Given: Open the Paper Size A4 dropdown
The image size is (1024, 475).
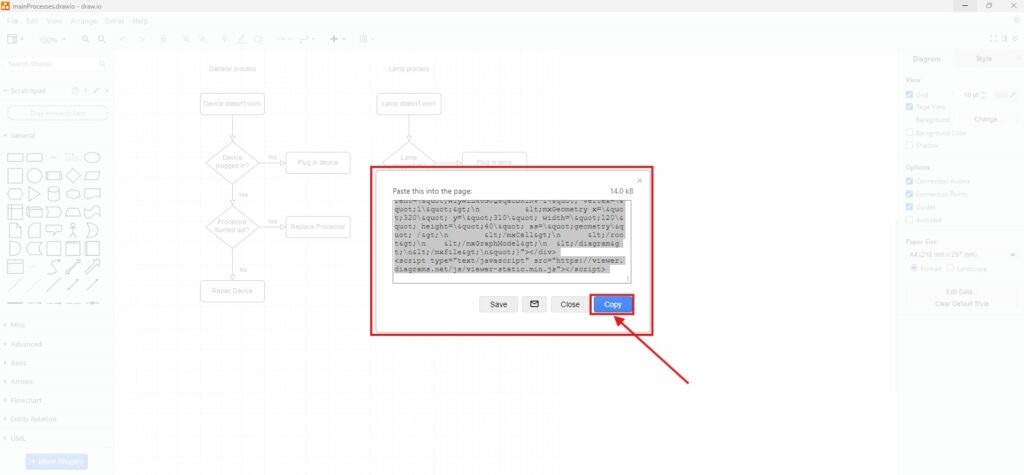Looking at the screenshot, I should pyautogui.click(x=960, y=254).
